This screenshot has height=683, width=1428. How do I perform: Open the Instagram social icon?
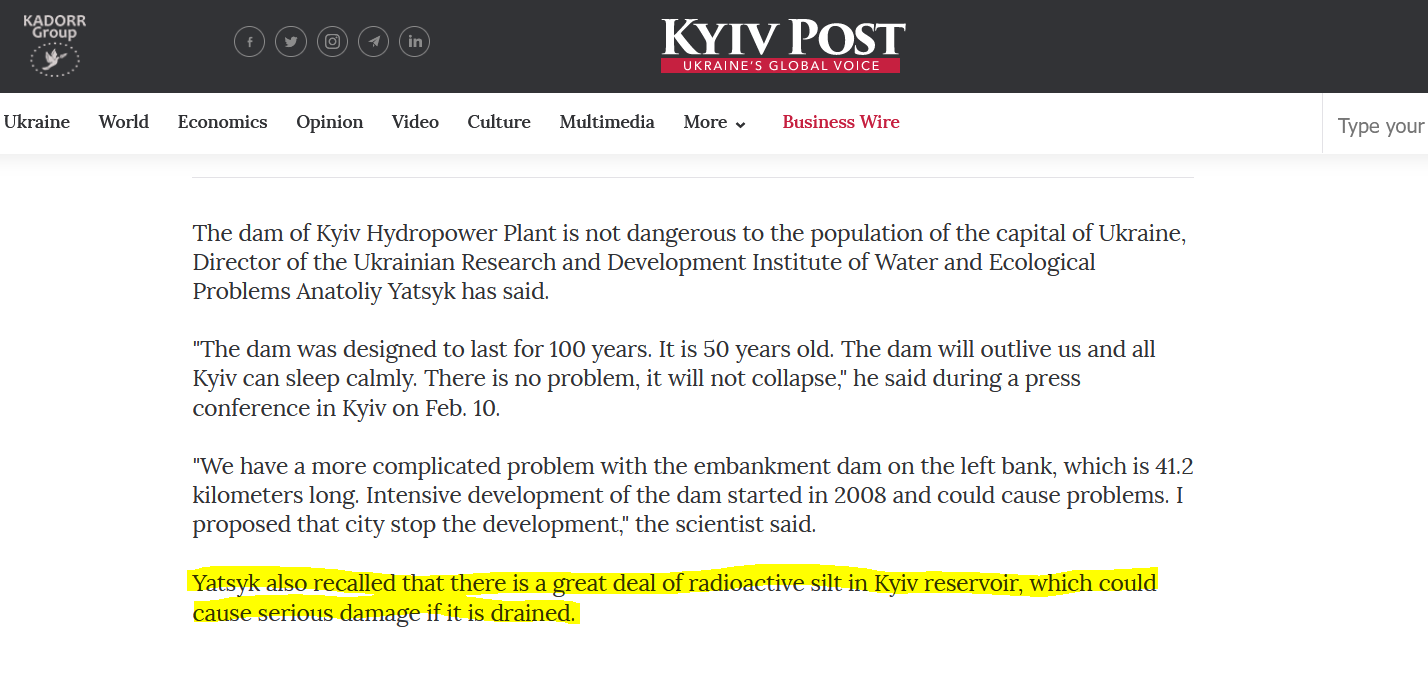(x=332, y=42)
